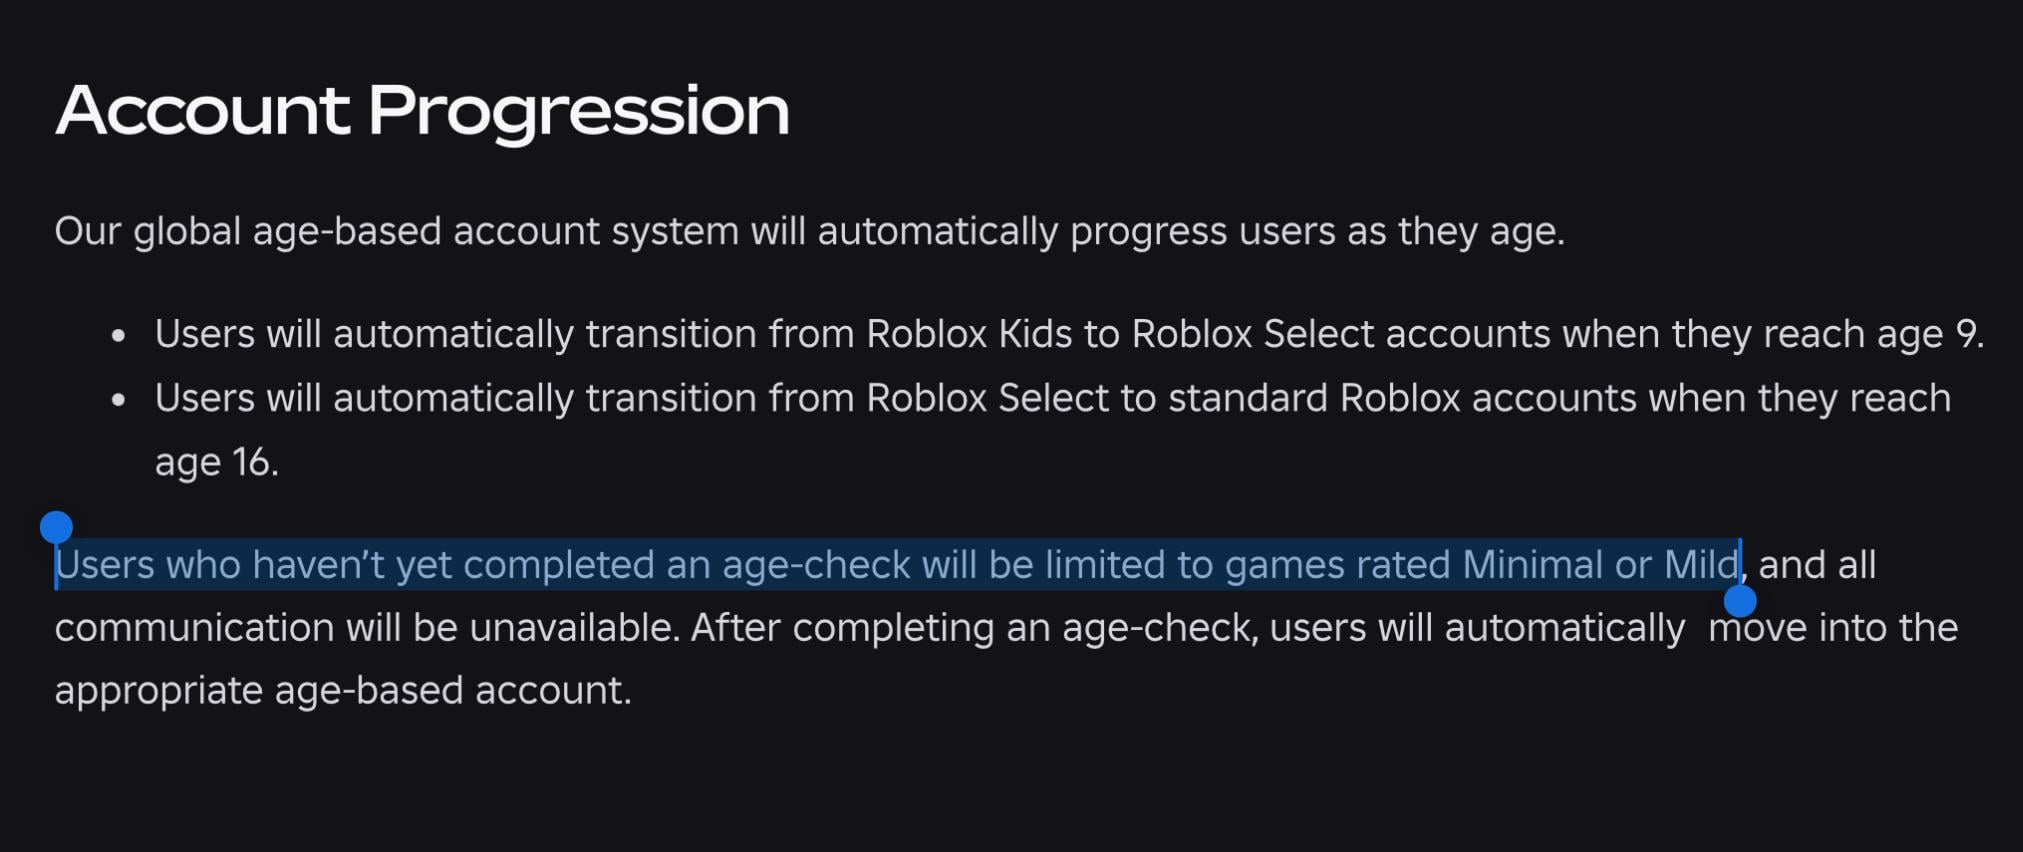Click the second bullet point dot

pyautogui.click(x=119, y=400)
